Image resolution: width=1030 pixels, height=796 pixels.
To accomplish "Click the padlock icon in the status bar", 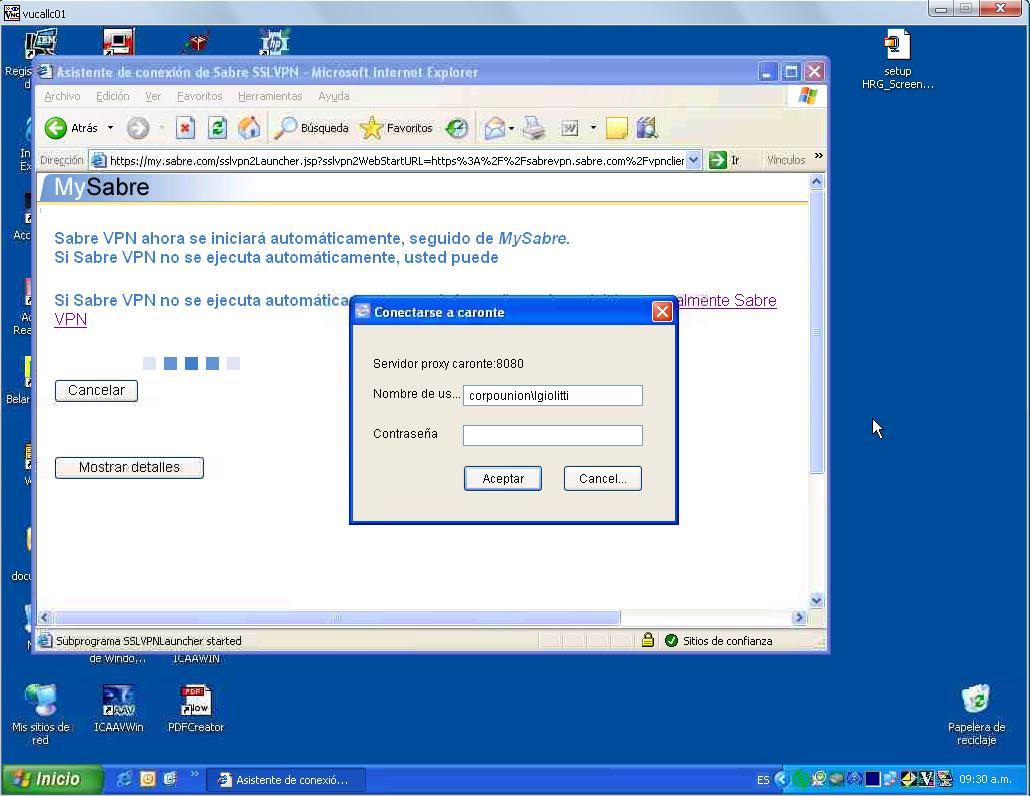I will (648, 640).
